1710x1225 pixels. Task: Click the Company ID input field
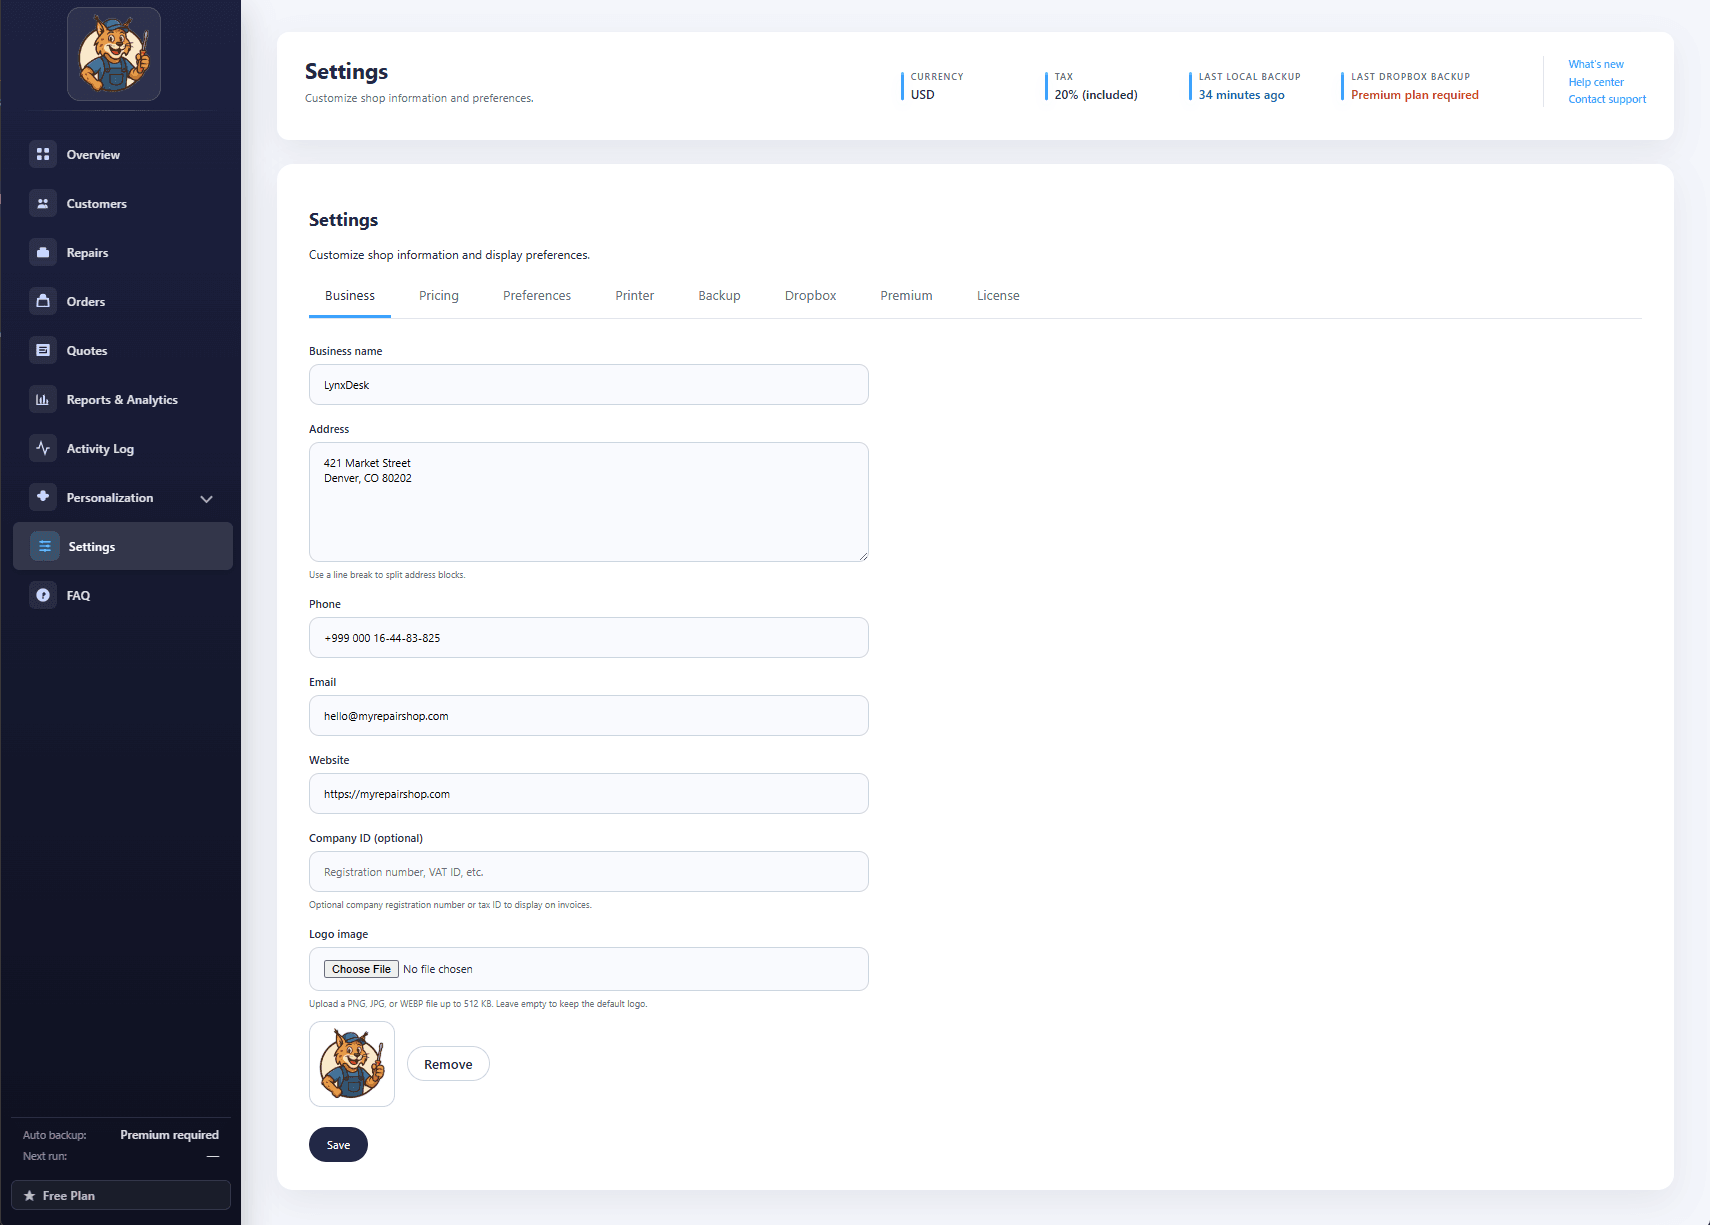588,871
